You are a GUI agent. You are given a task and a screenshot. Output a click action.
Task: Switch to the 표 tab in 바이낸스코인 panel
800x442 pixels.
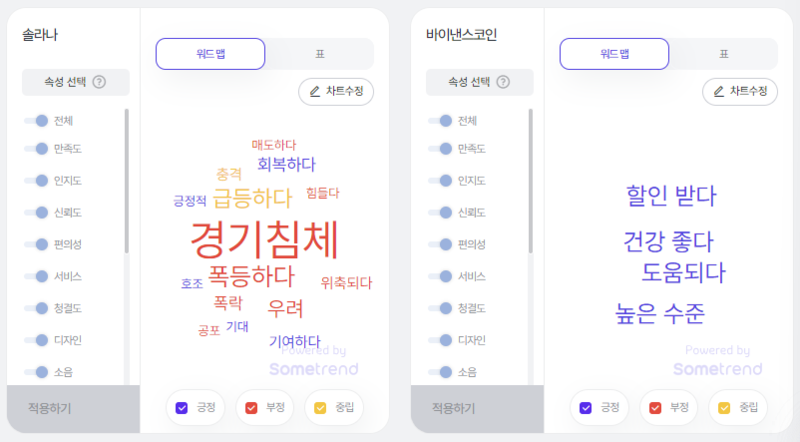[723, 54]
